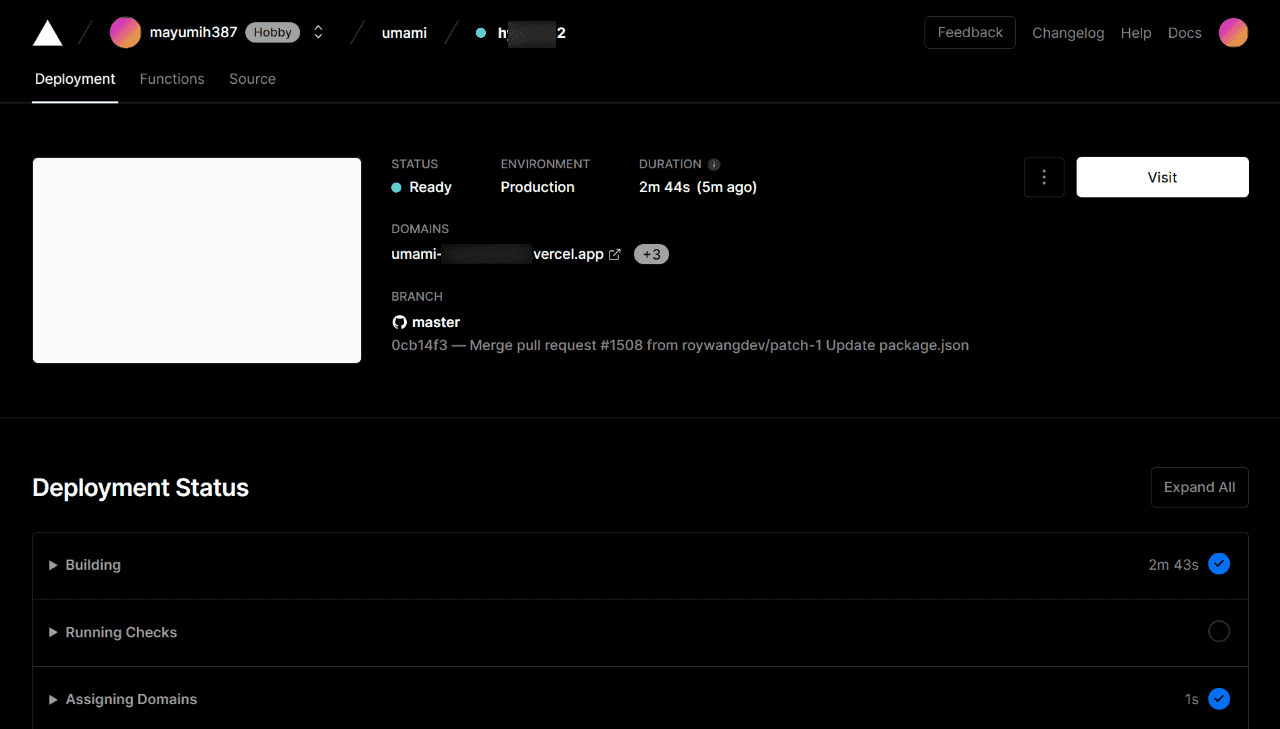
Task: Click the Assigning Domains blue checkmark
Action: tap(1218, 699)
